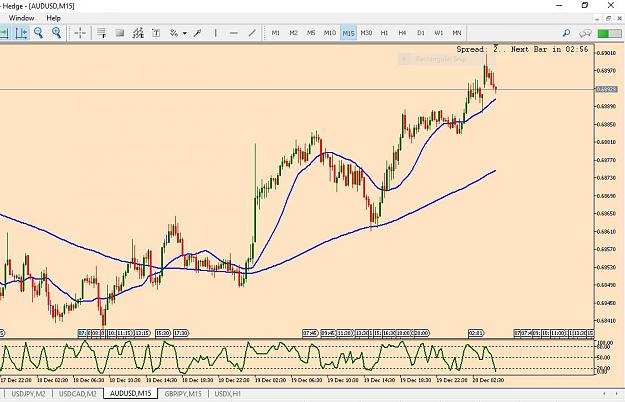The width and height of the screenshot is (625, 402).
Task: Minimize the main Hedge window
Action: 559,6
